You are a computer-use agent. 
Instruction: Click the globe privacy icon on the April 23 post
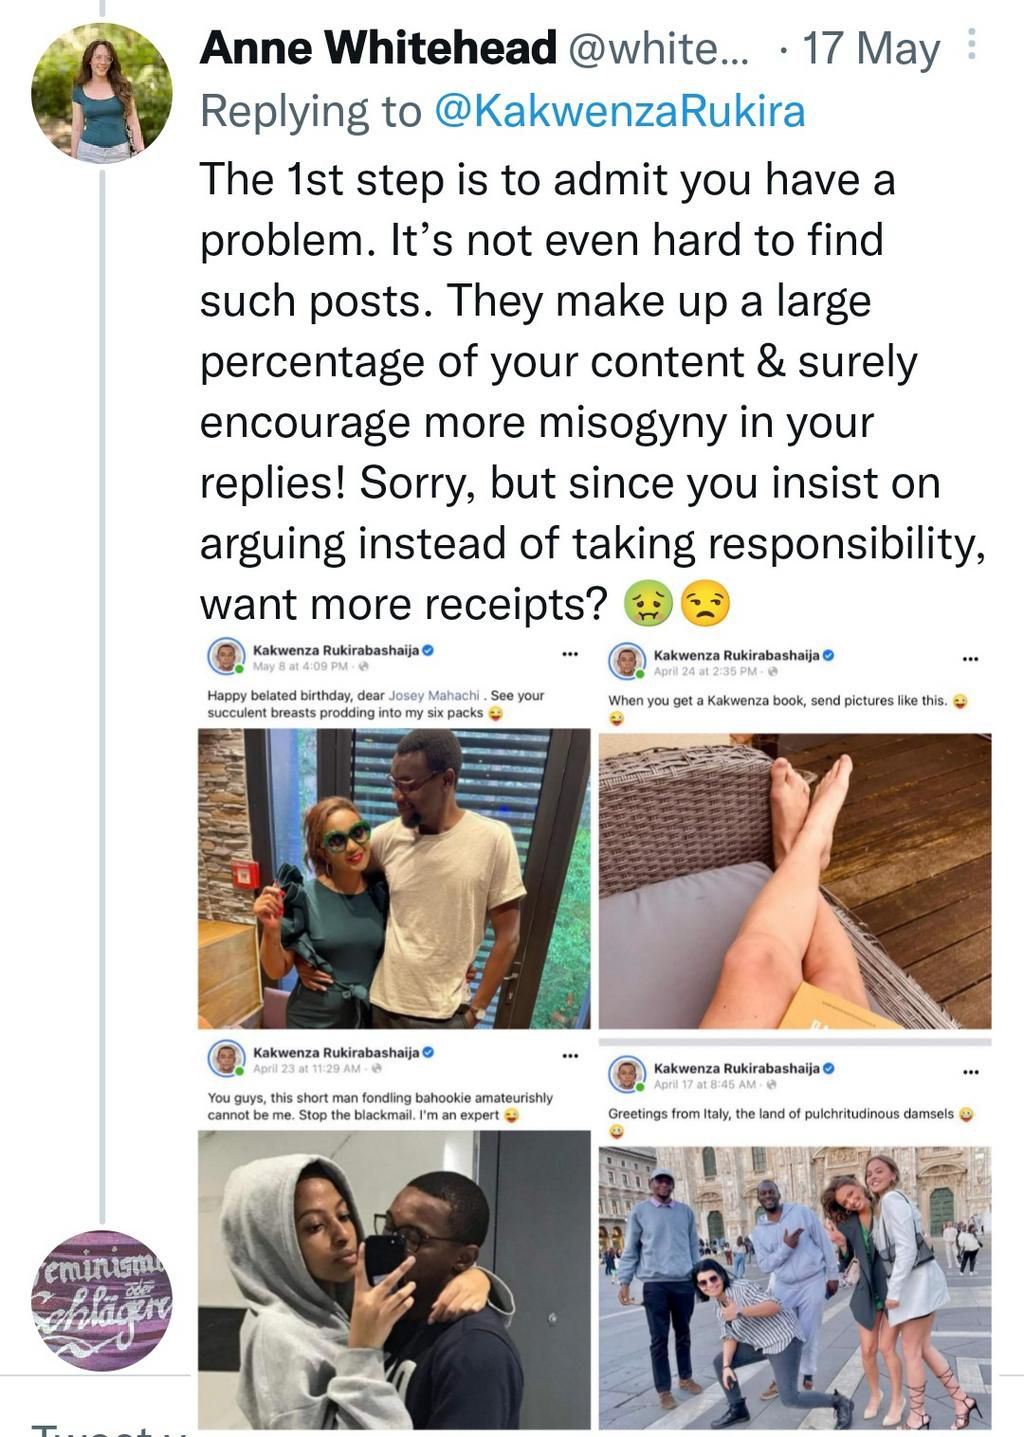point(375,1068)
